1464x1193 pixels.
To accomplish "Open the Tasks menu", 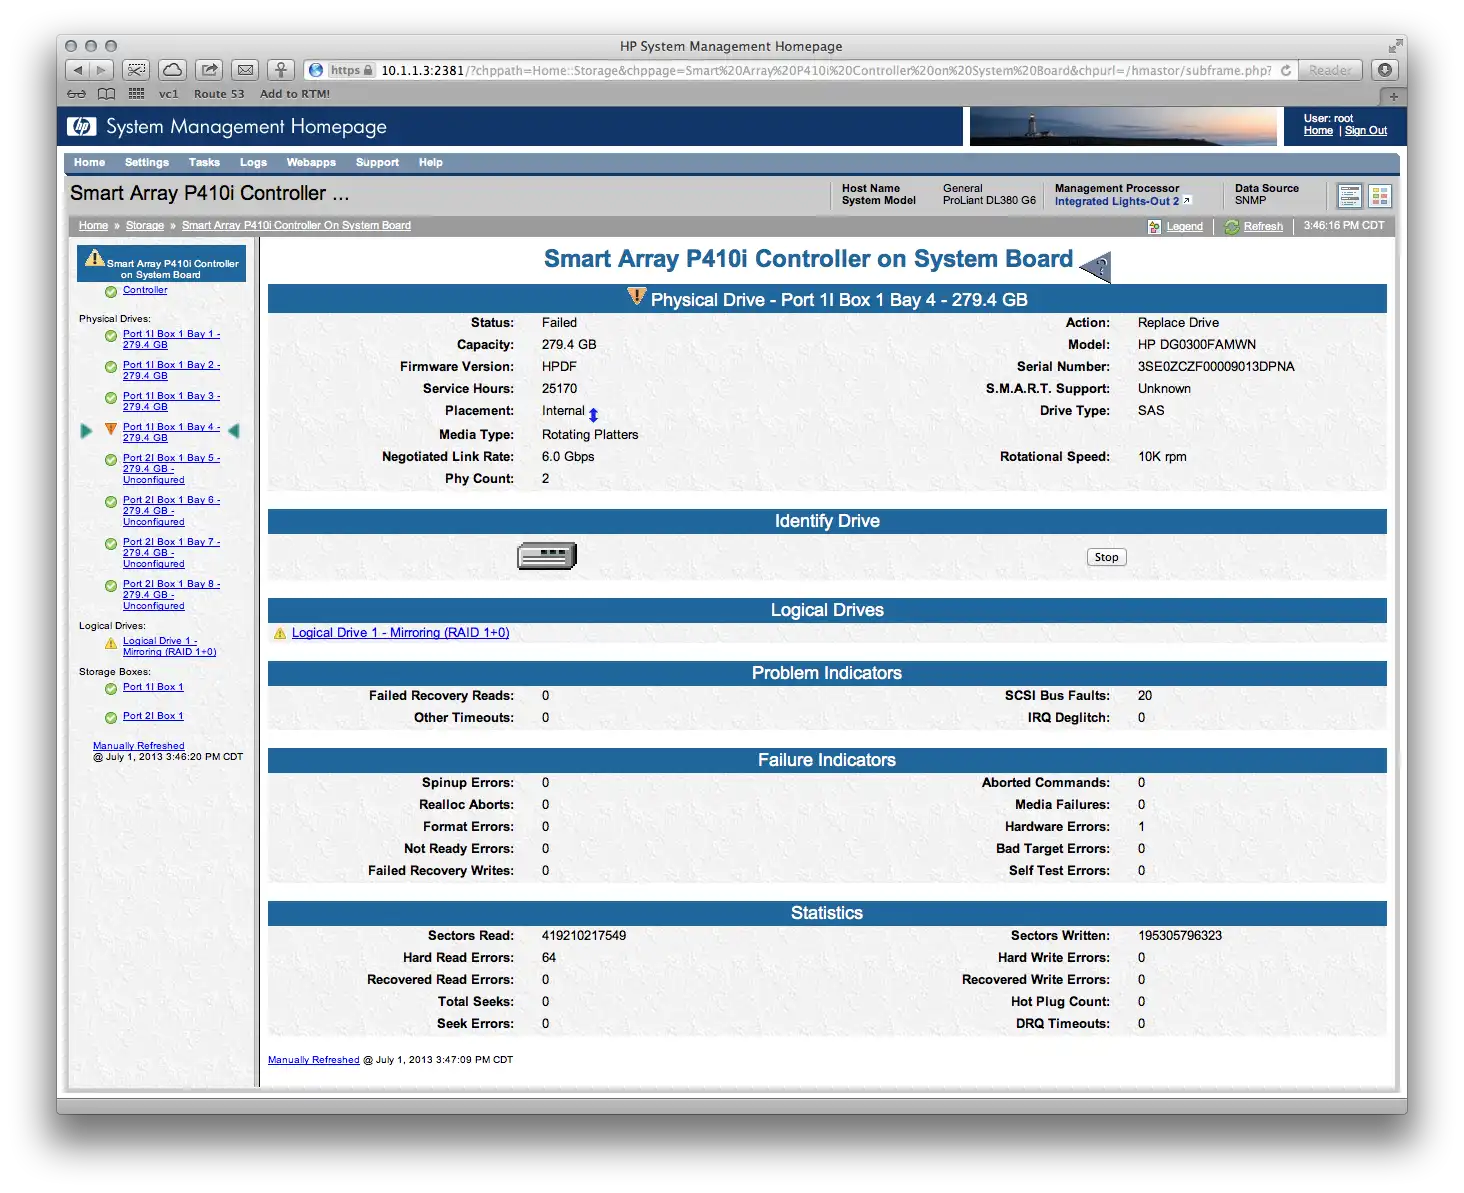I will (x=204, y=162).
